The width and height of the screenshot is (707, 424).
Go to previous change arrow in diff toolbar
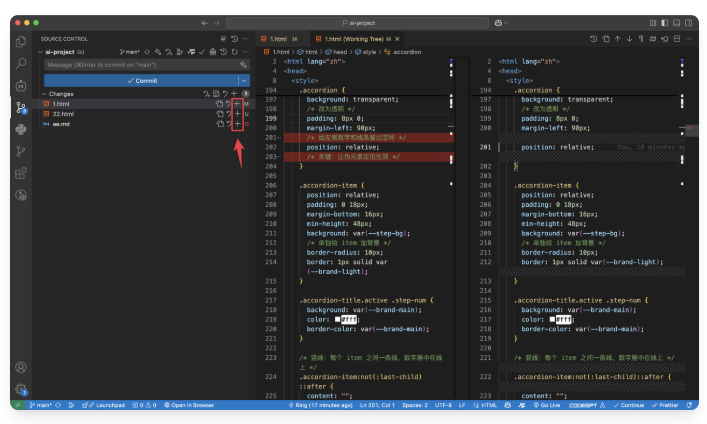click(618, 39)
